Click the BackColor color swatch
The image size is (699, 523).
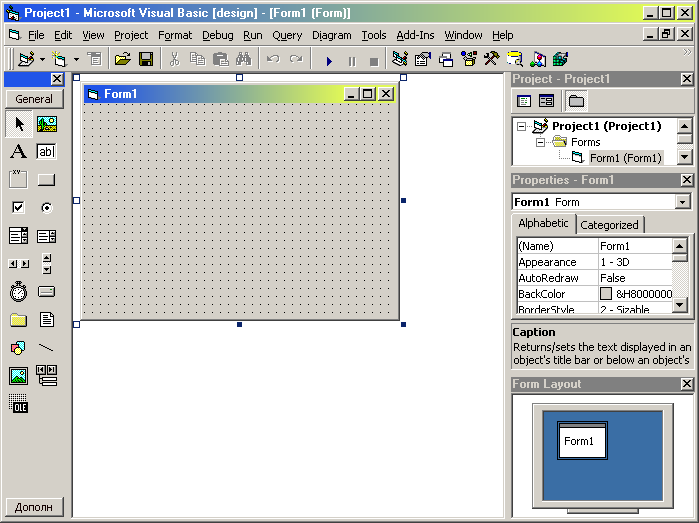[x=606, y=293]
